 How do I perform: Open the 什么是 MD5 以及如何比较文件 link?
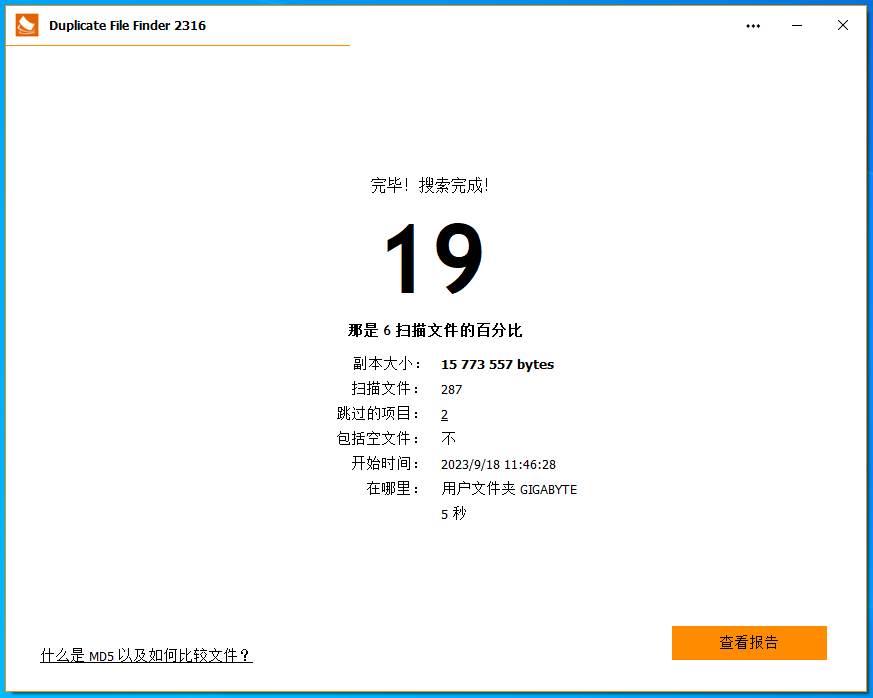pos(146,656)
